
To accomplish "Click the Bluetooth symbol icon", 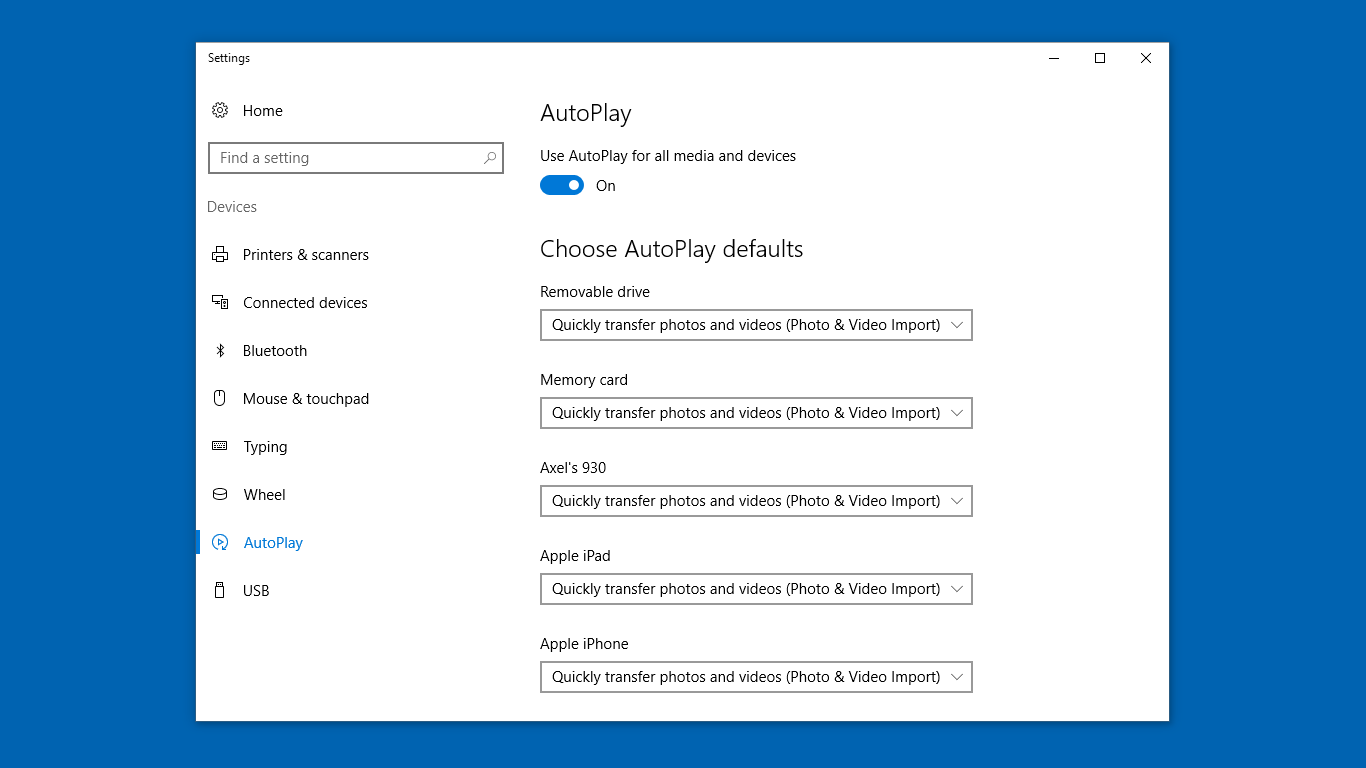I will coord(220,351).
